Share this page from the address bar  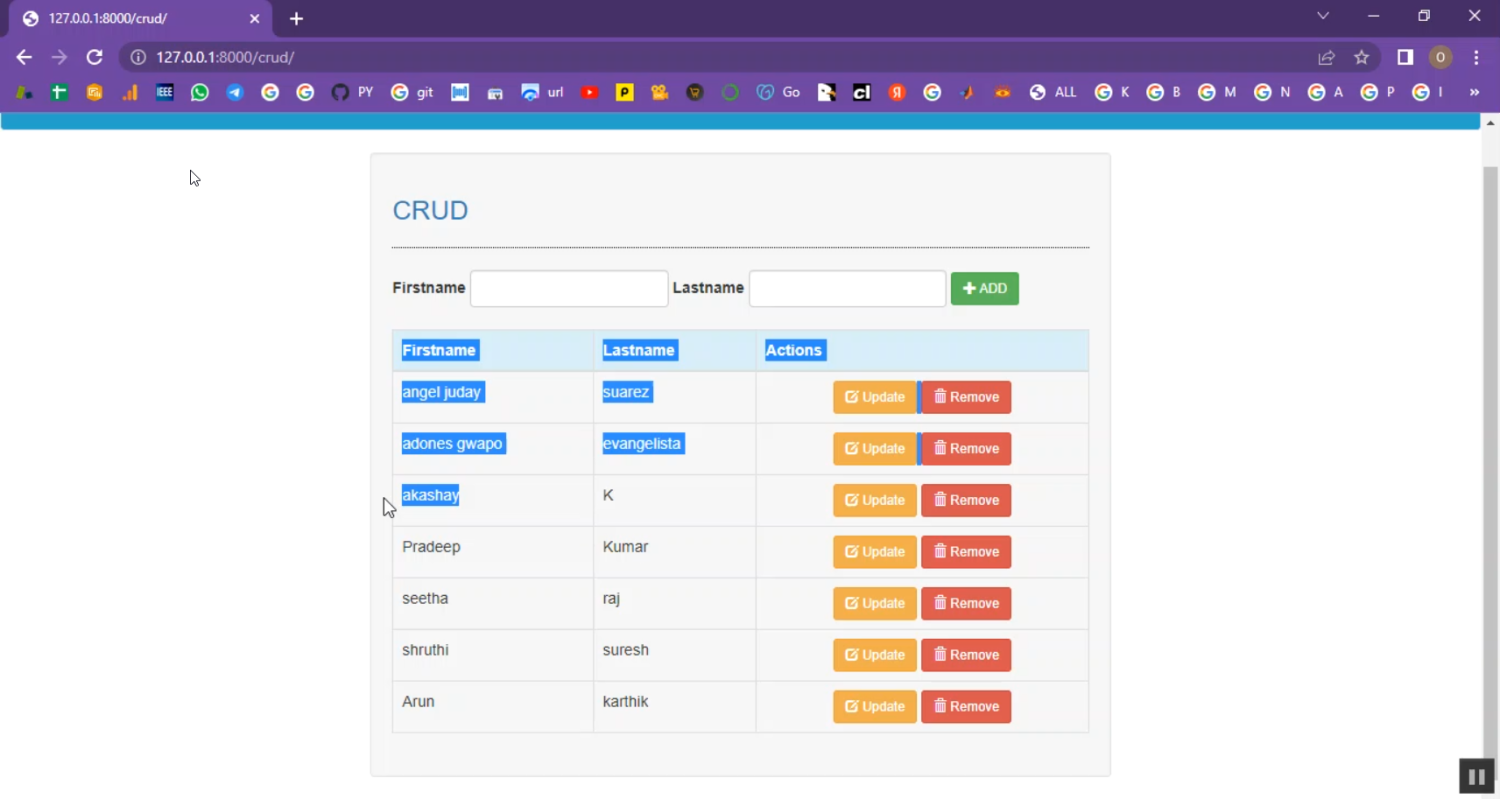click(x=1326, y=57)
